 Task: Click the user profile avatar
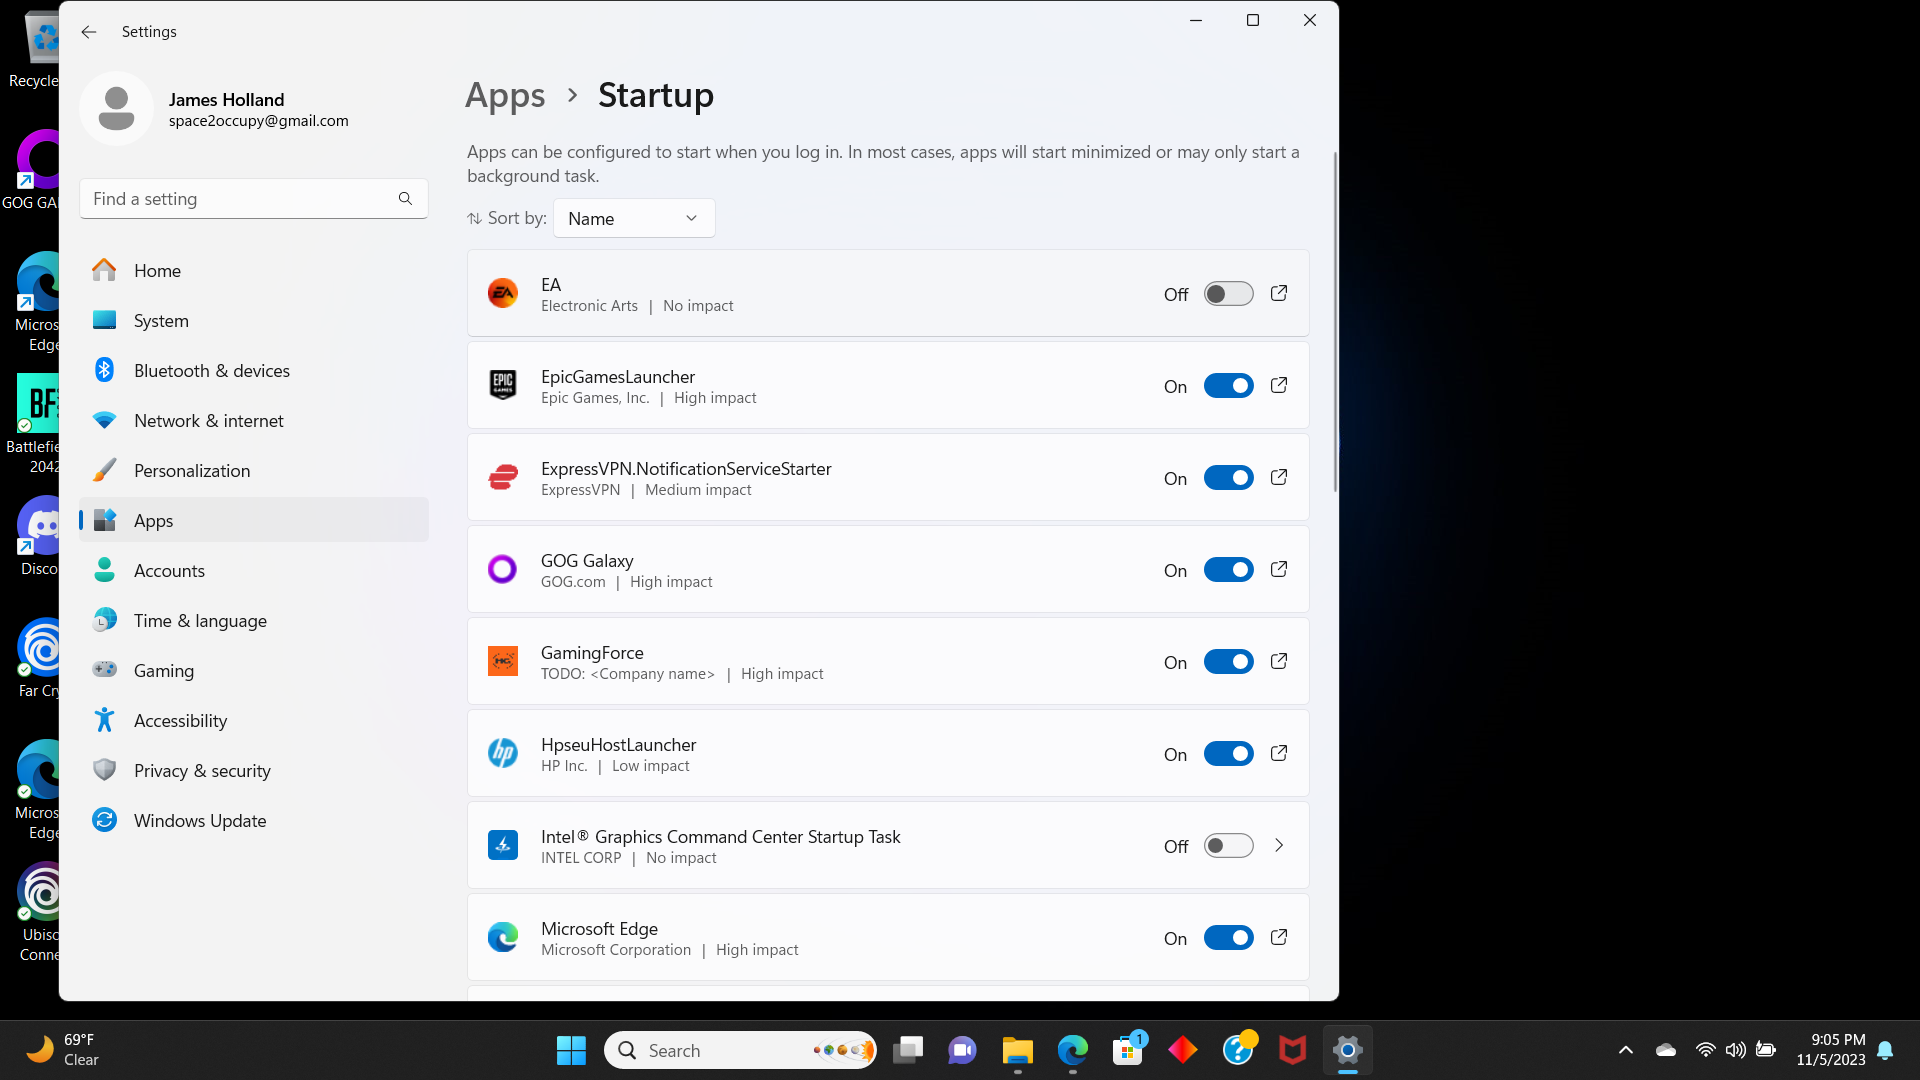pos(116,109)
